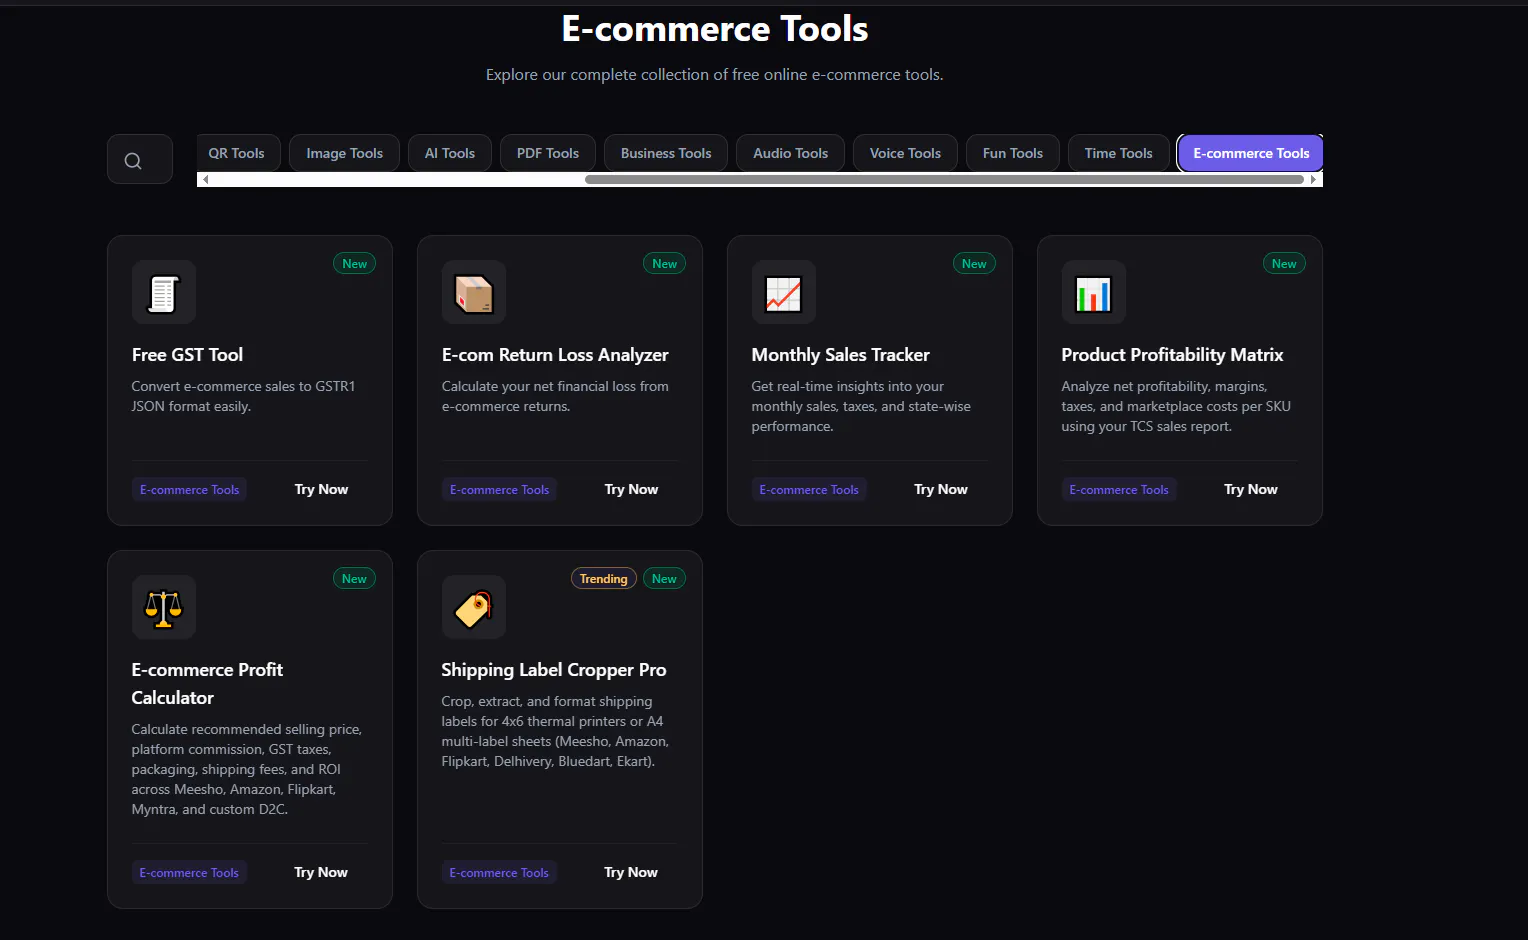Click the 'Explore our complete collection' subtitle text
The width and height of the screenshot is (1528, 940).
pos(715,75)
